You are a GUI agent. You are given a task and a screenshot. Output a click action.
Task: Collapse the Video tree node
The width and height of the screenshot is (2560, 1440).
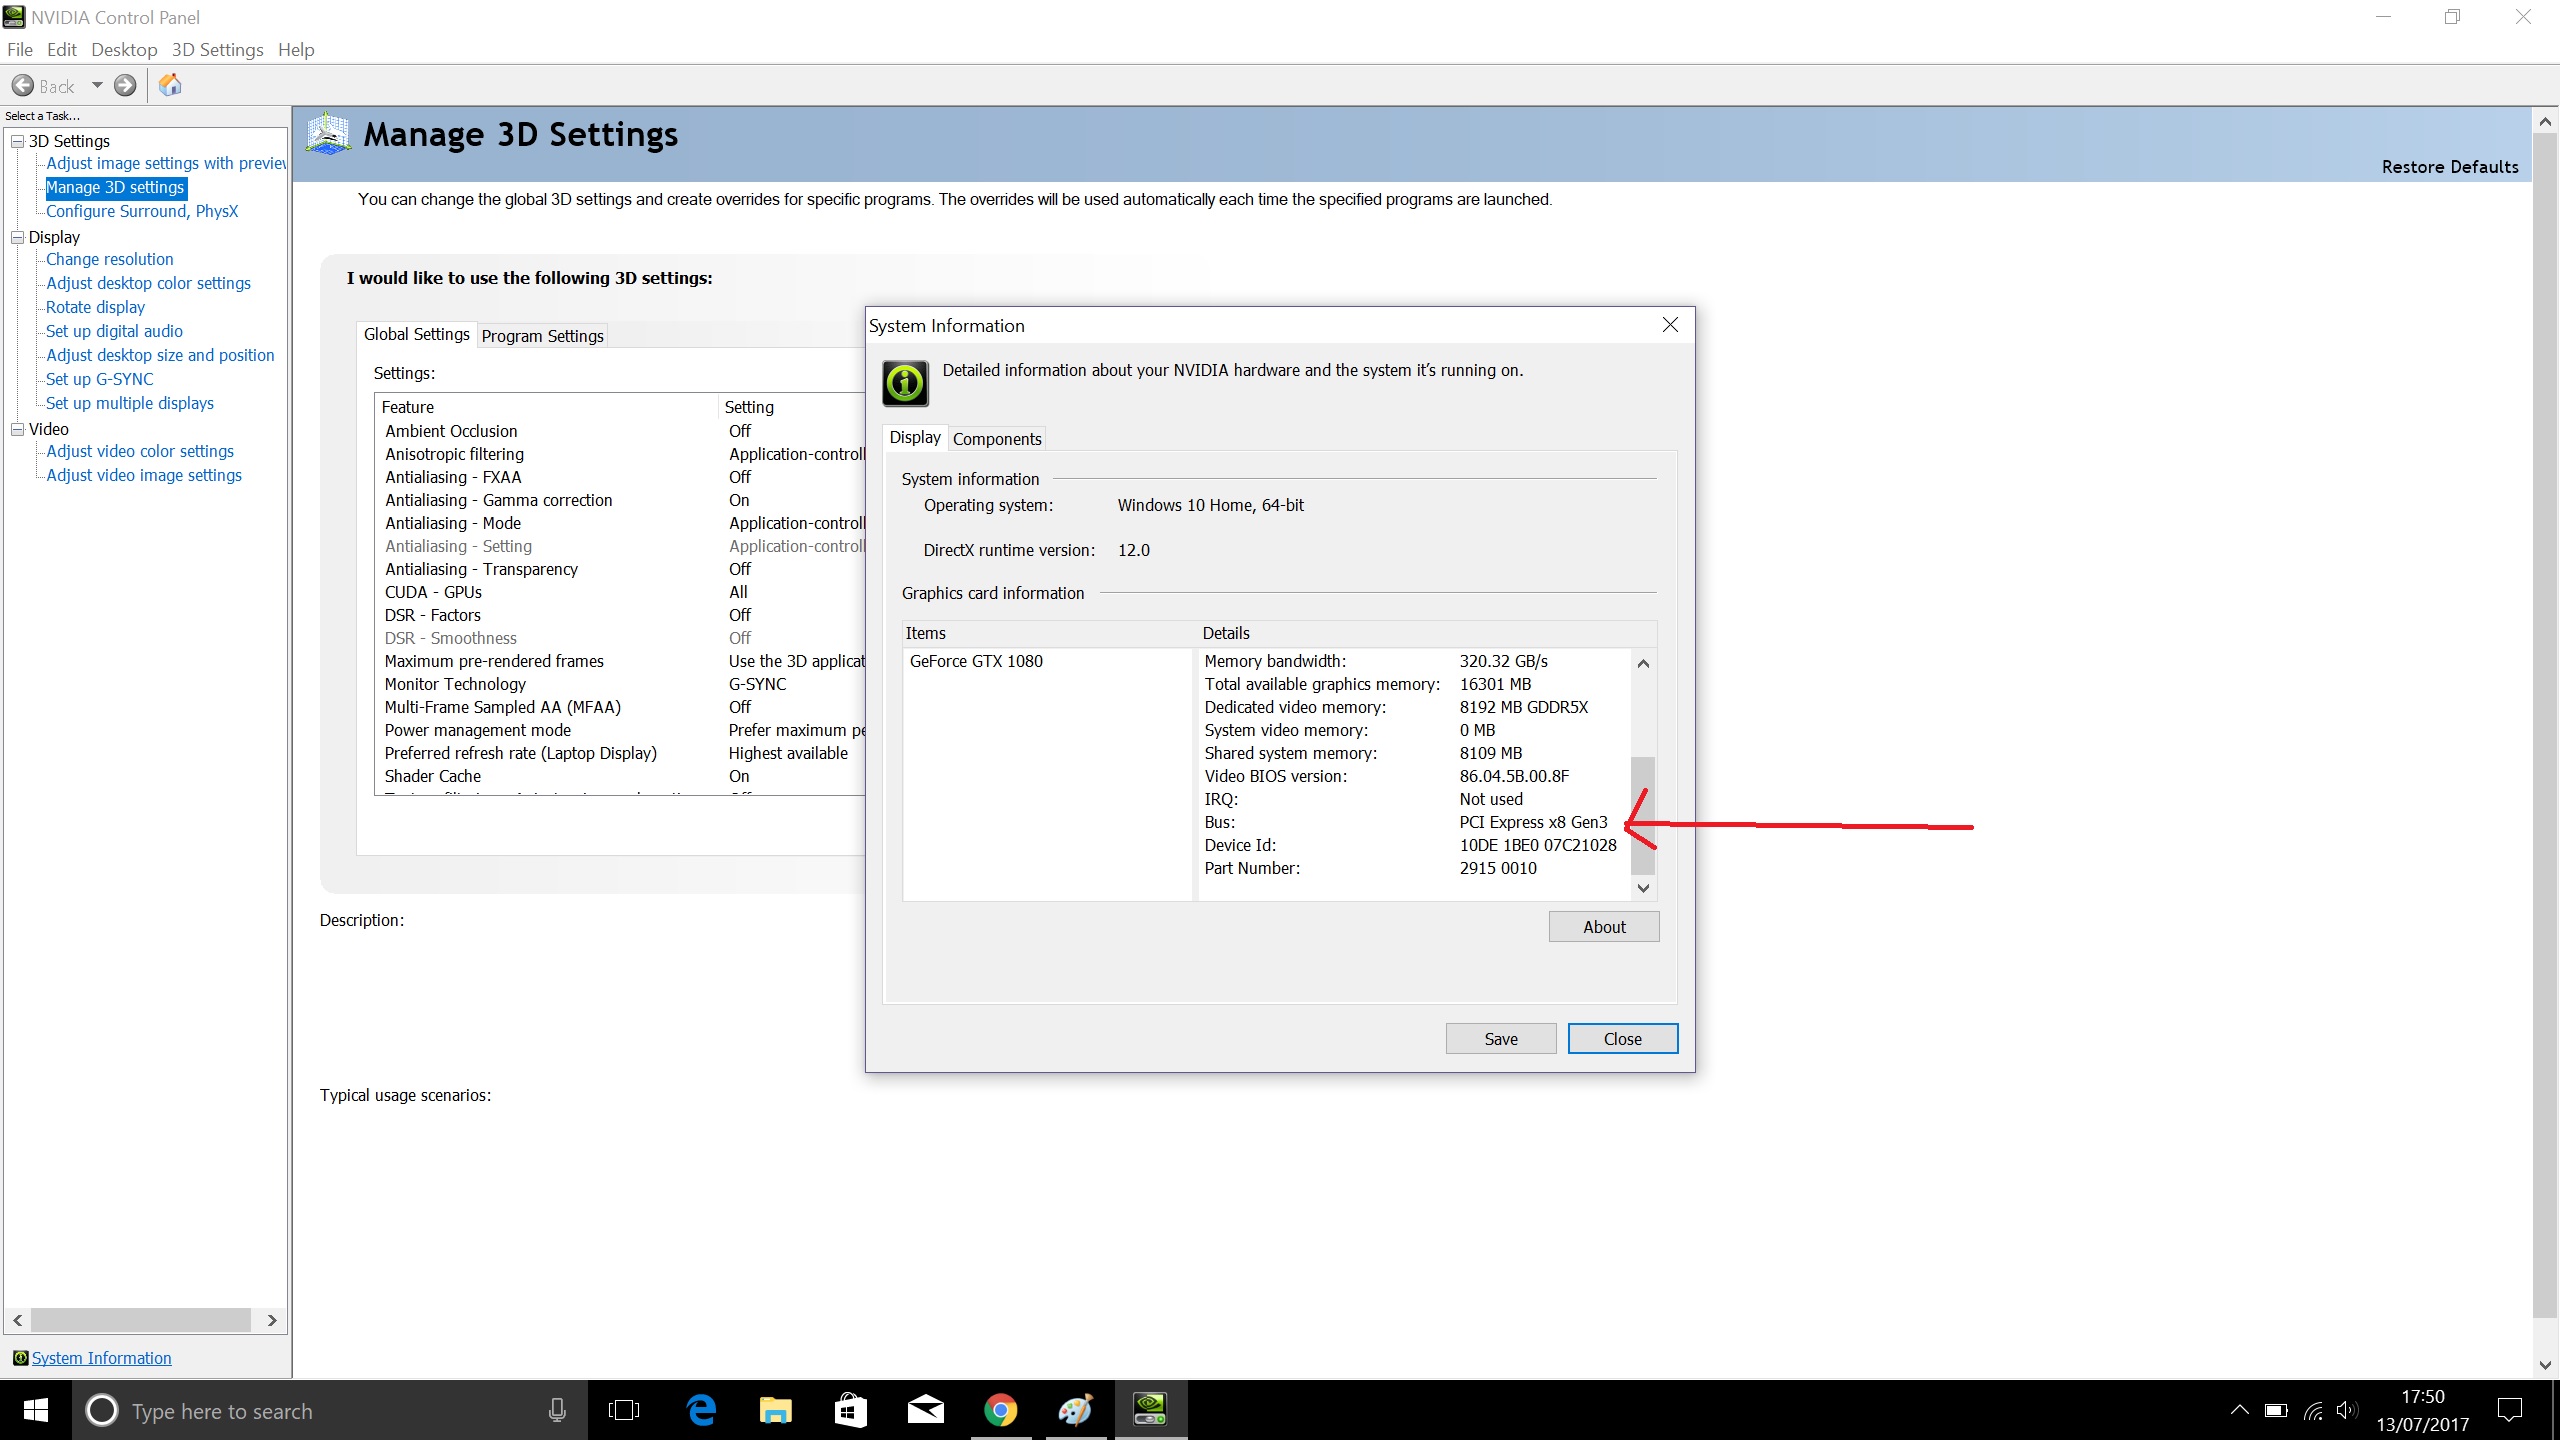tap(17, 429)
